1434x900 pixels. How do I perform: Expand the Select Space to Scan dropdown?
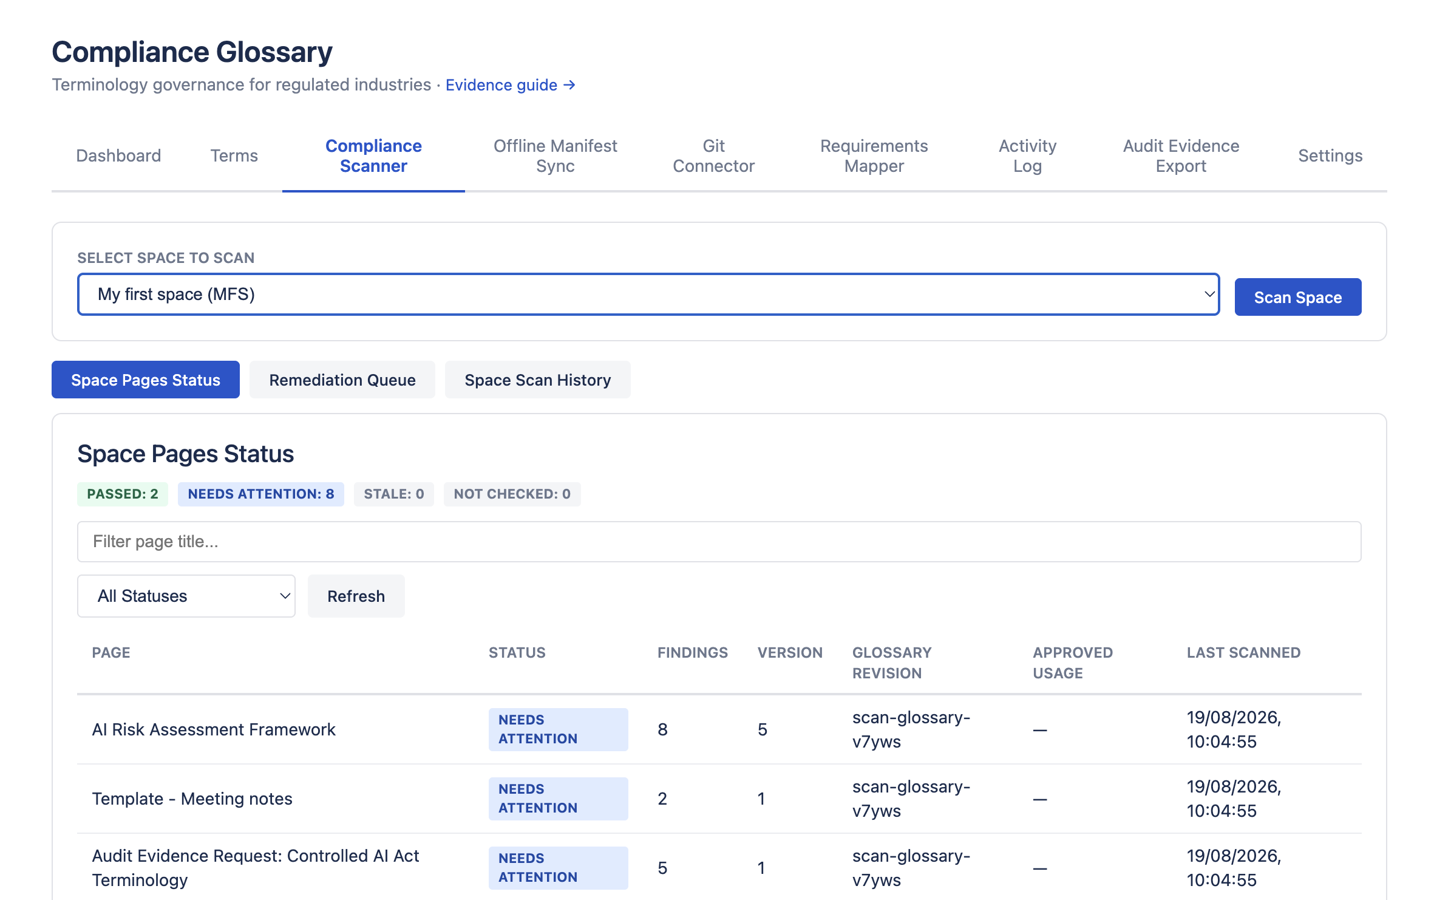pyautogui.click(x=648, y=294)
